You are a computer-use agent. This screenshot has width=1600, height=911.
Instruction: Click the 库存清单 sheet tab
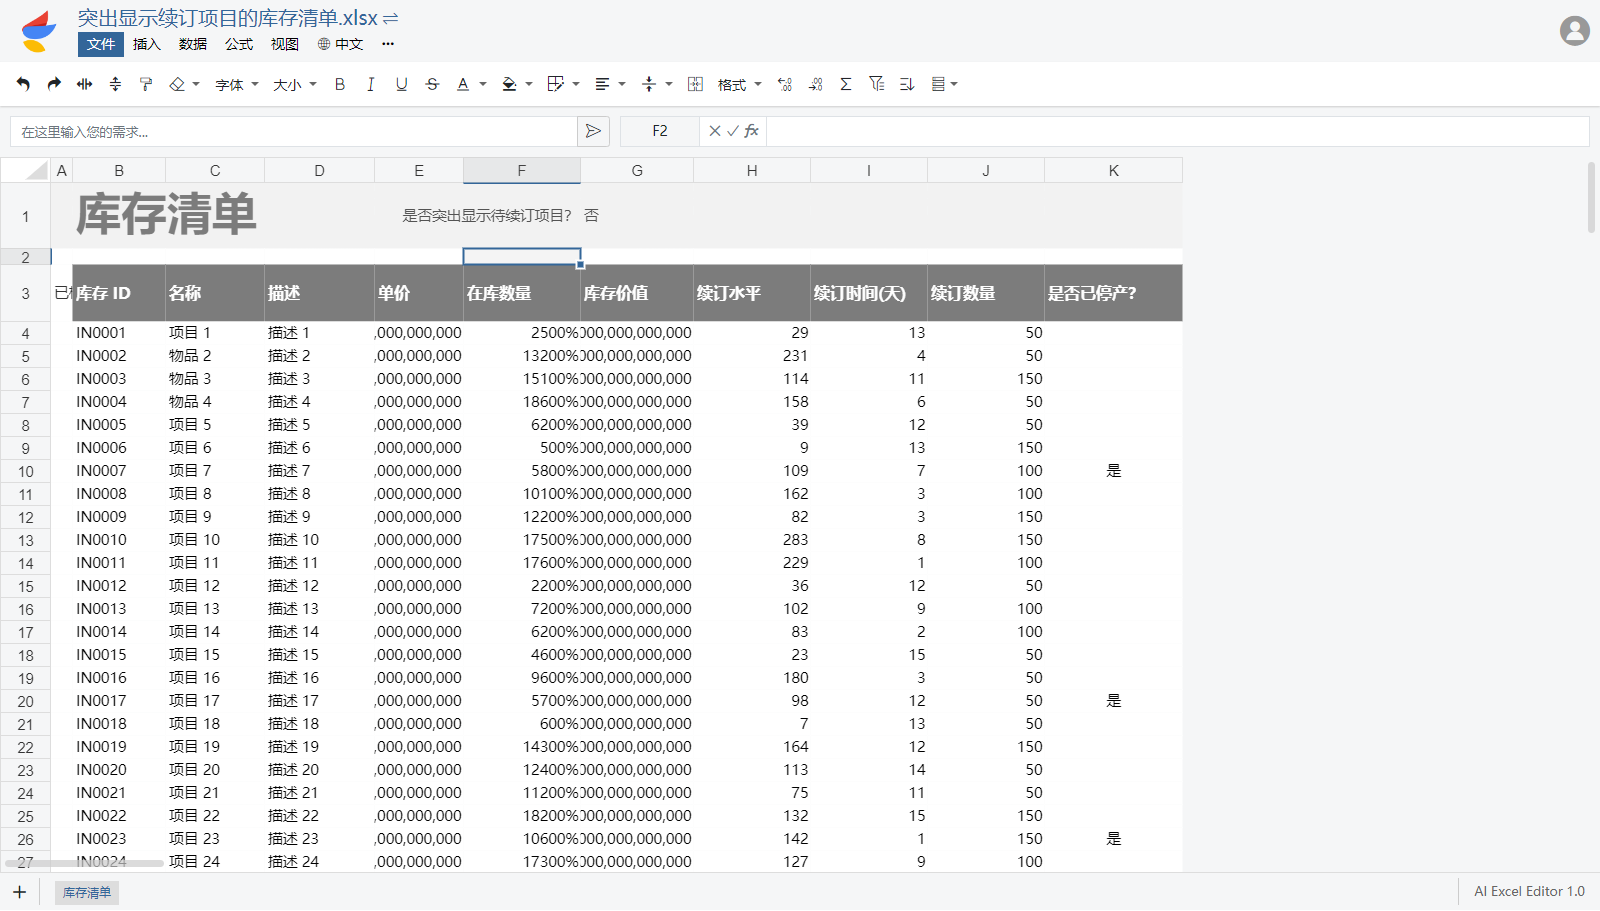click(86, 892)
